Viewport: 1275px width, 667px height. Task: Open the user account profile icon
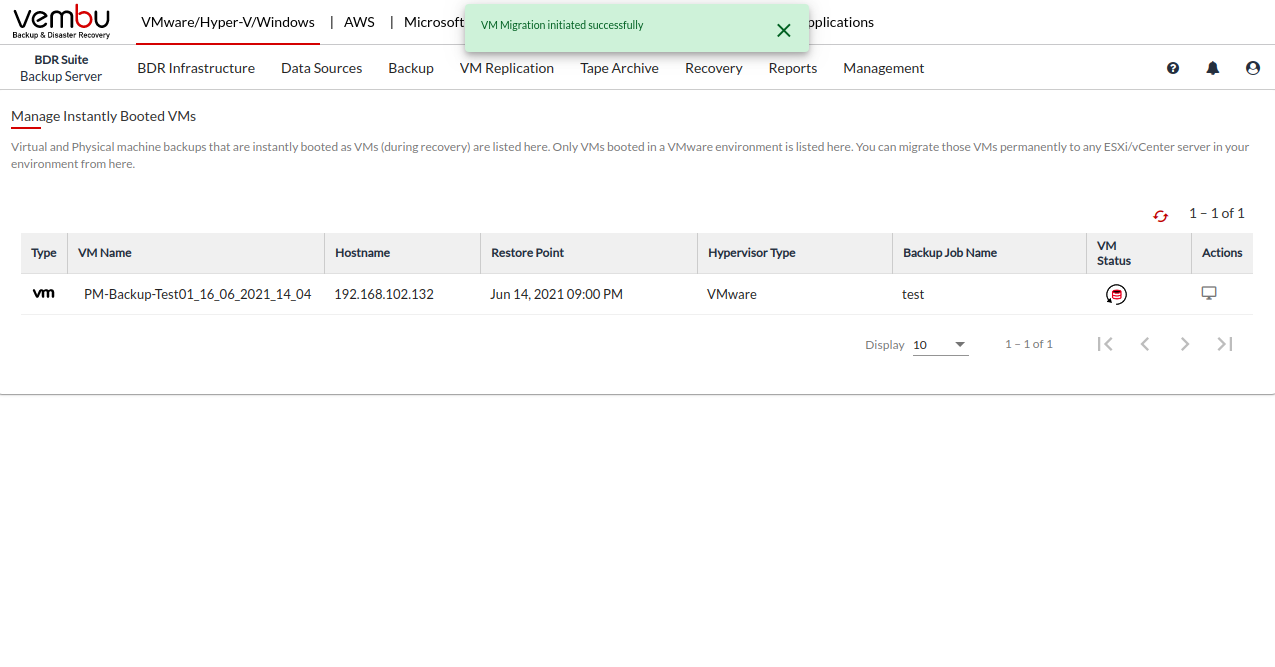pos(1253,68)
